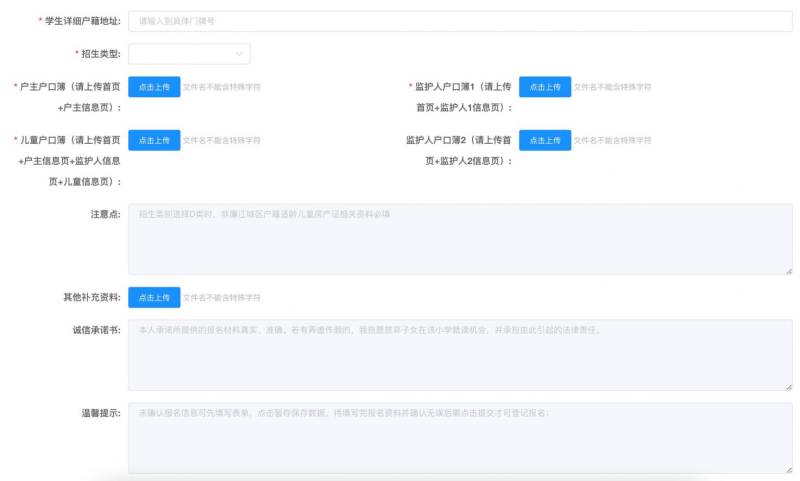Viewport: 800px width, 481px height.
Task: Click the 学生详细户籍地址 field label
Action: [82, 21]
